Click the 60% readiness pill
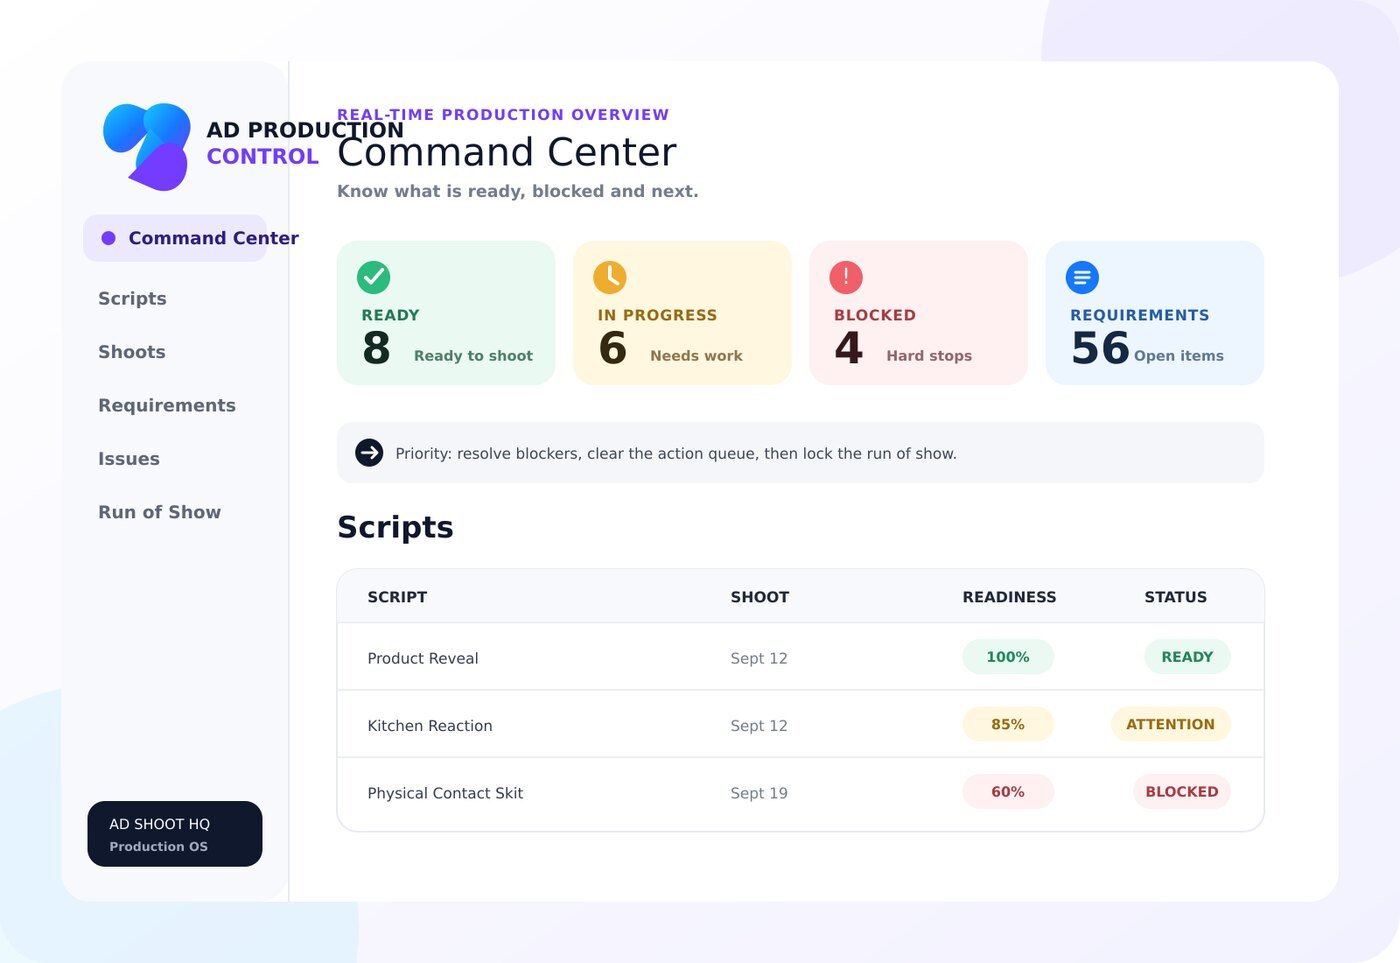Viewport: 1400px width, 963px height. coord(1008,792)
